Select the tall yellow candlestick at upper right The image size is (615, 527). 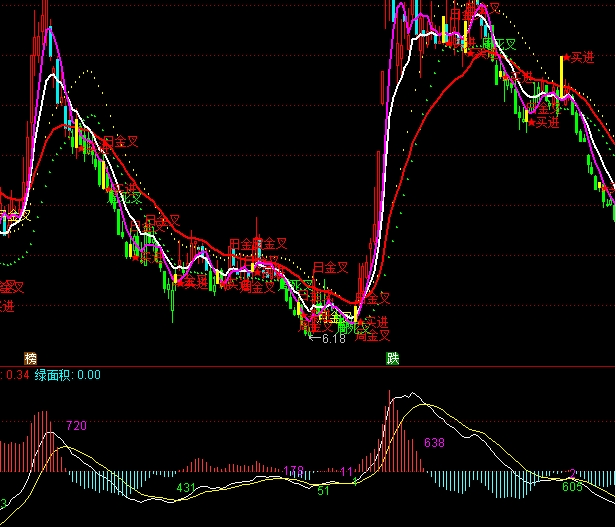[x=562, y=76]
